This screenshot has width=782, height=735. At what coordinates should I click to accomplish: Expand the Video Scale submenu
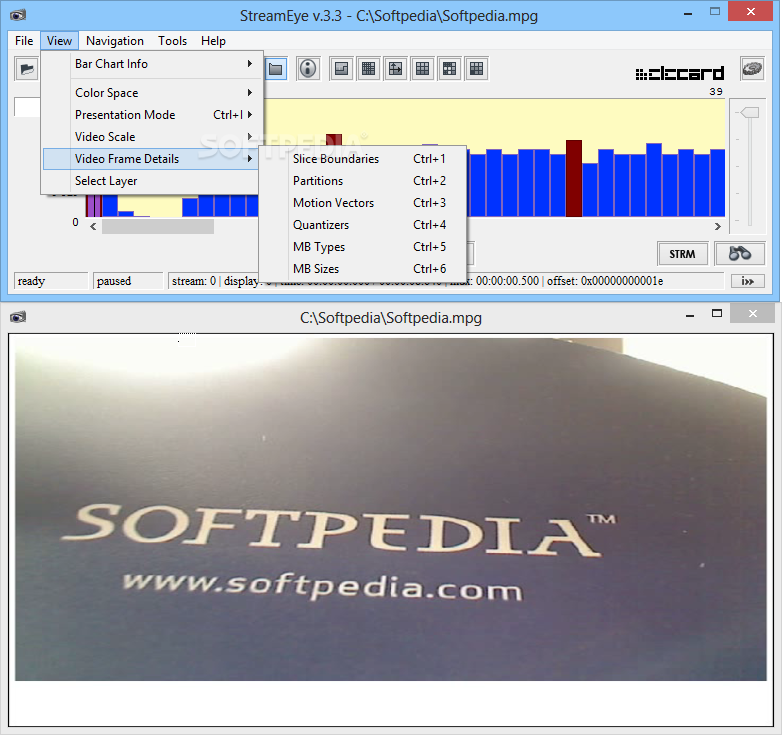pos(151,137)
